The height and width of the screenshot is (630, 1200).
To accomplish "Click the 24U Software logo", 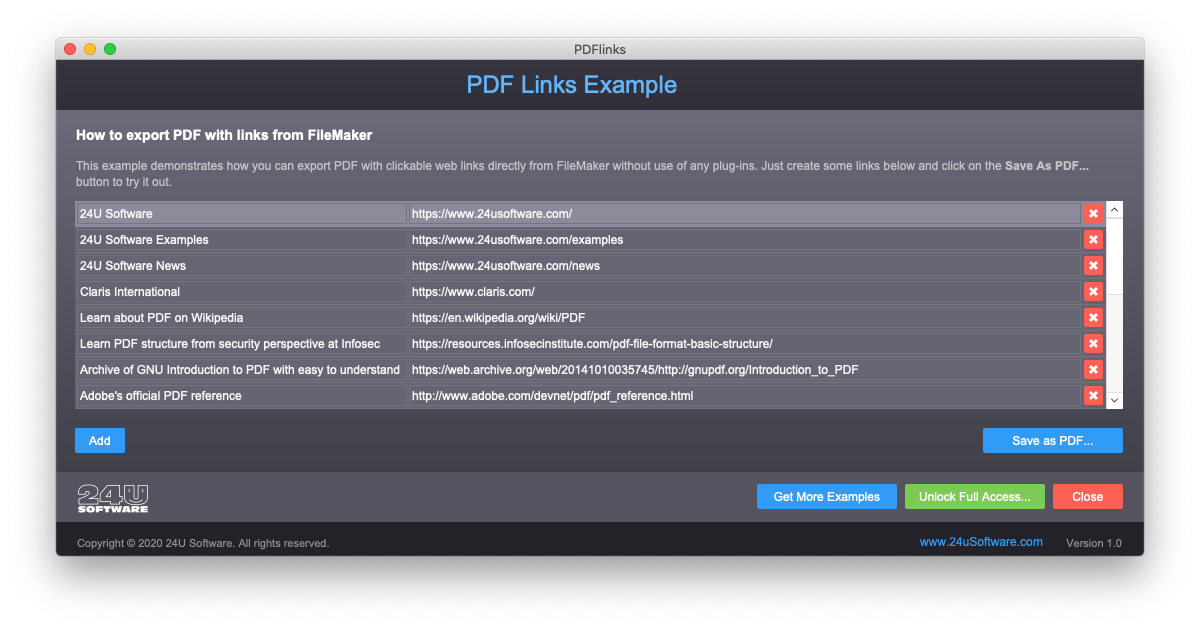I will pyautogui.click(x=113, y=497).
